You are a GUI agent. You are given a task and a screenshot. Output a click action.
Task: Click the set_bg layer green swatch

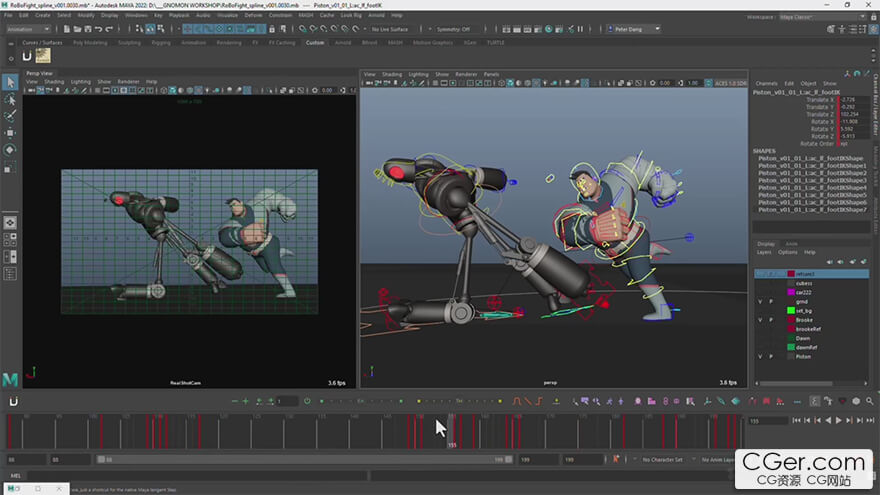(791, 311)
